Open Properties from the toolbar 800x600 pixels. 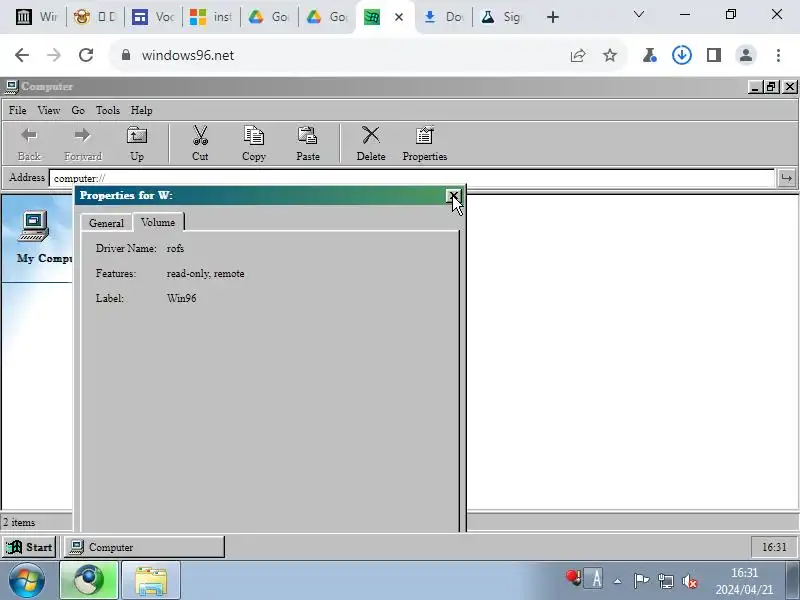click(x=424, y=143)
